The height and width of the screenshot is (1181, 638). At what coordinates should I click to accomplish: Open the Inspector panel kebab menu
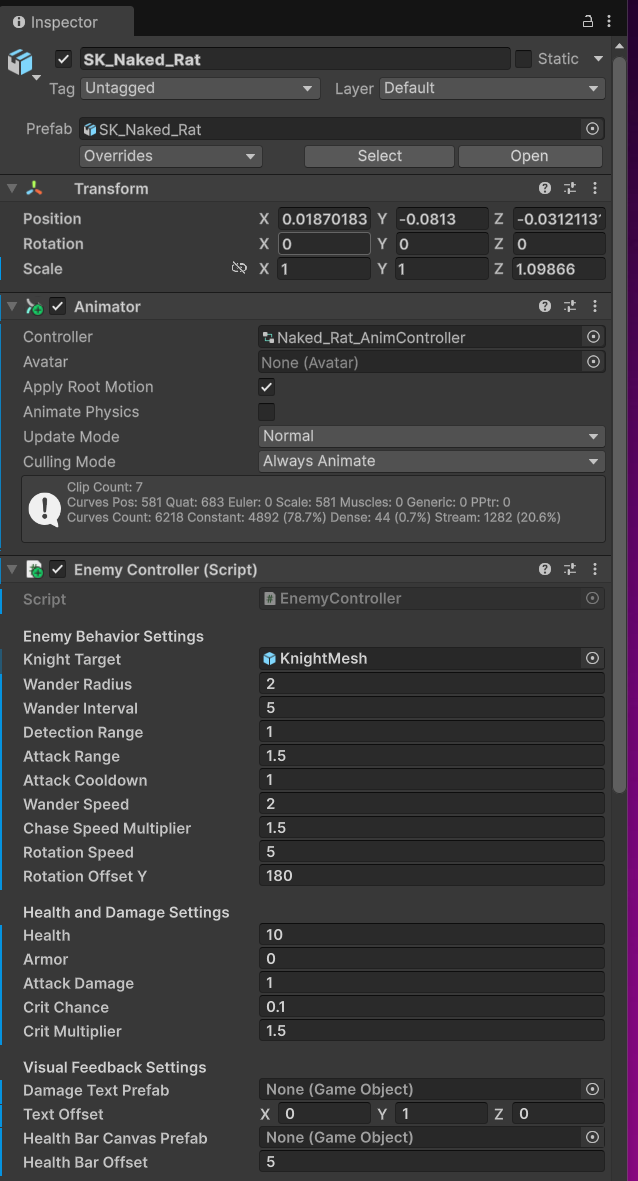pos(612,21)
